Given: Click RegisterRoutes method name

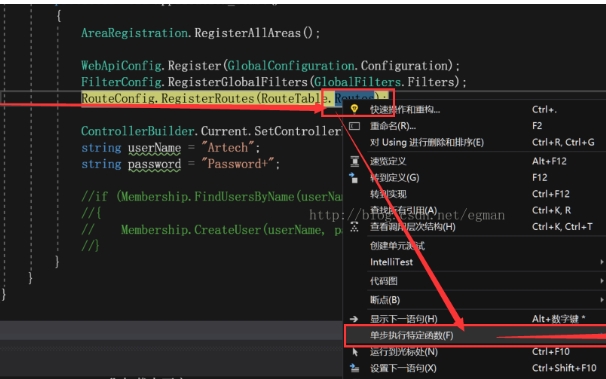Looking at the screenshot, I should (208, 99).
